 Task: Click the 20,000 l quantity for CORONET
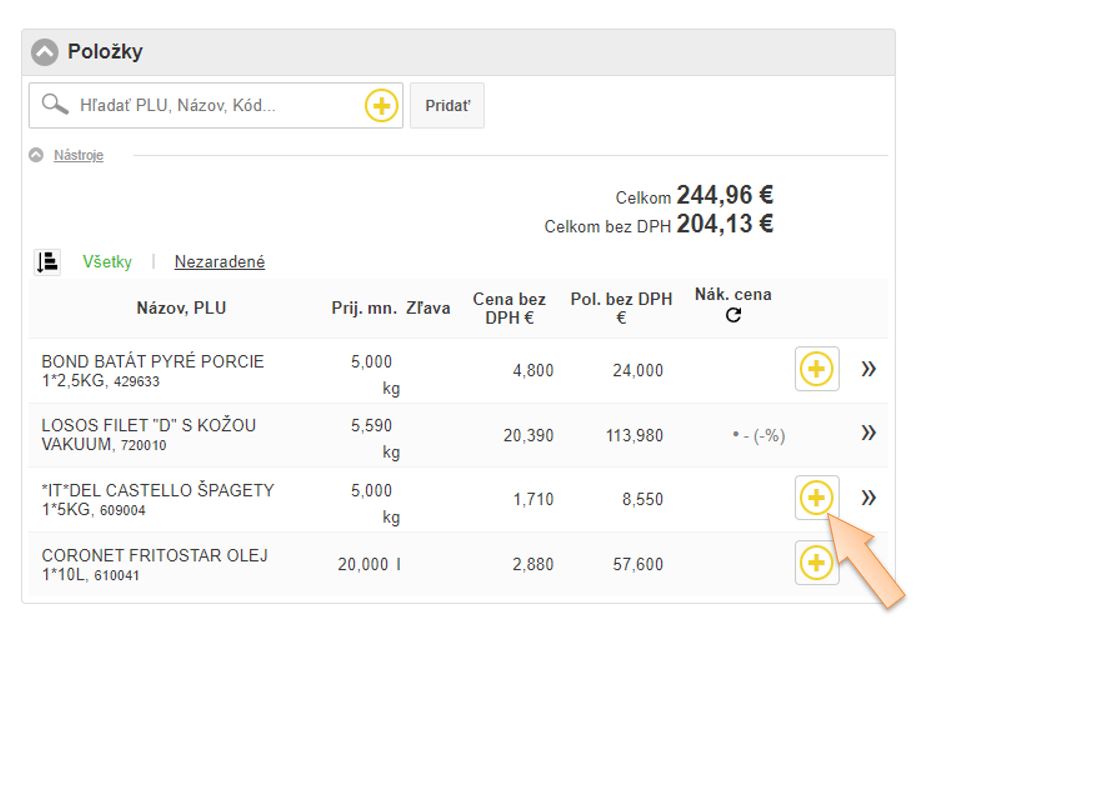tap(368, 565)
